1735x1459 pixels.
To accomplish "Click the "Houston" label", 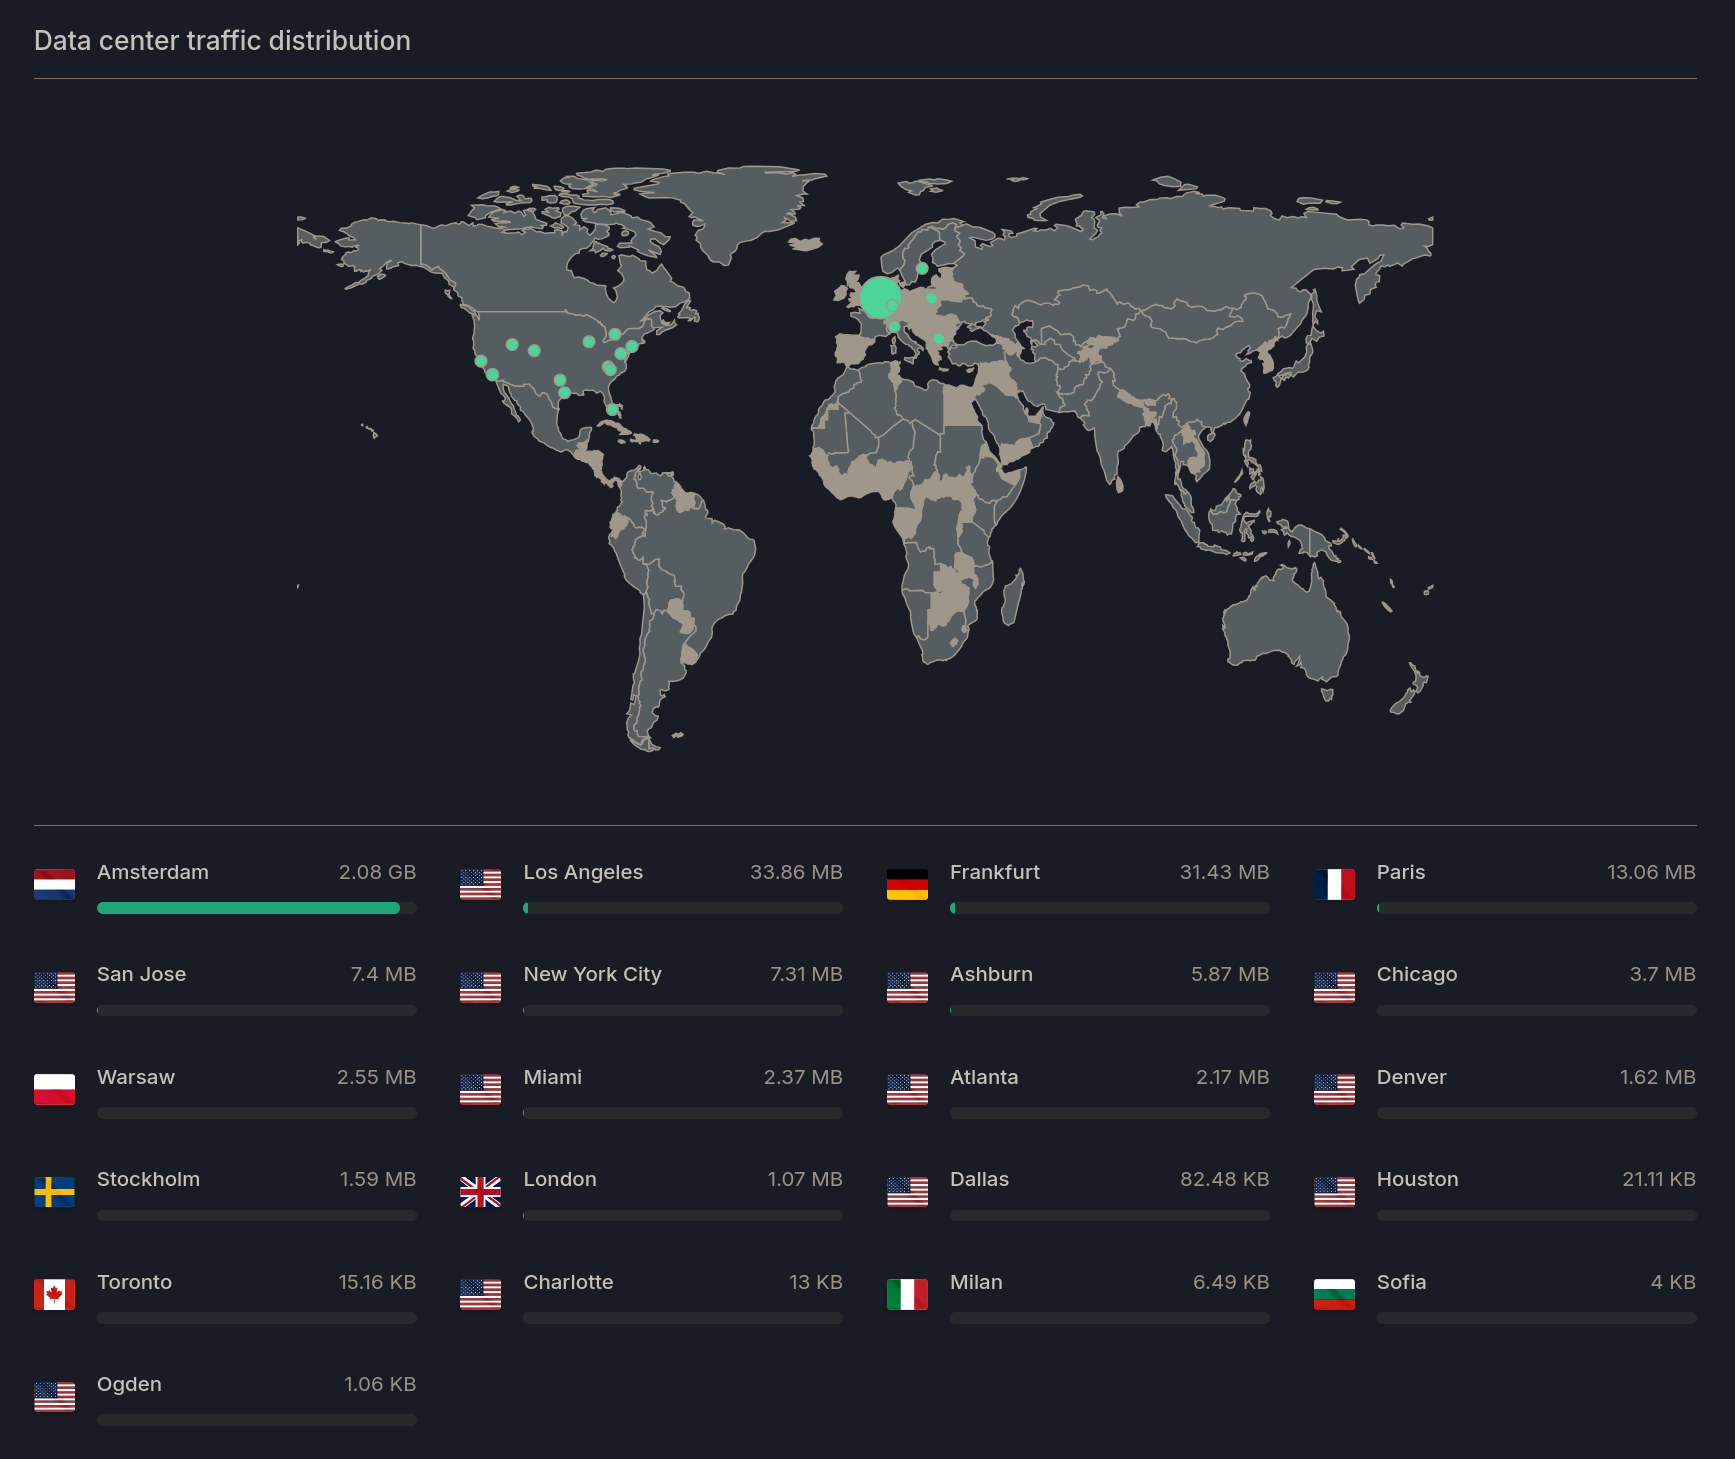I will click(1417, 1179).
